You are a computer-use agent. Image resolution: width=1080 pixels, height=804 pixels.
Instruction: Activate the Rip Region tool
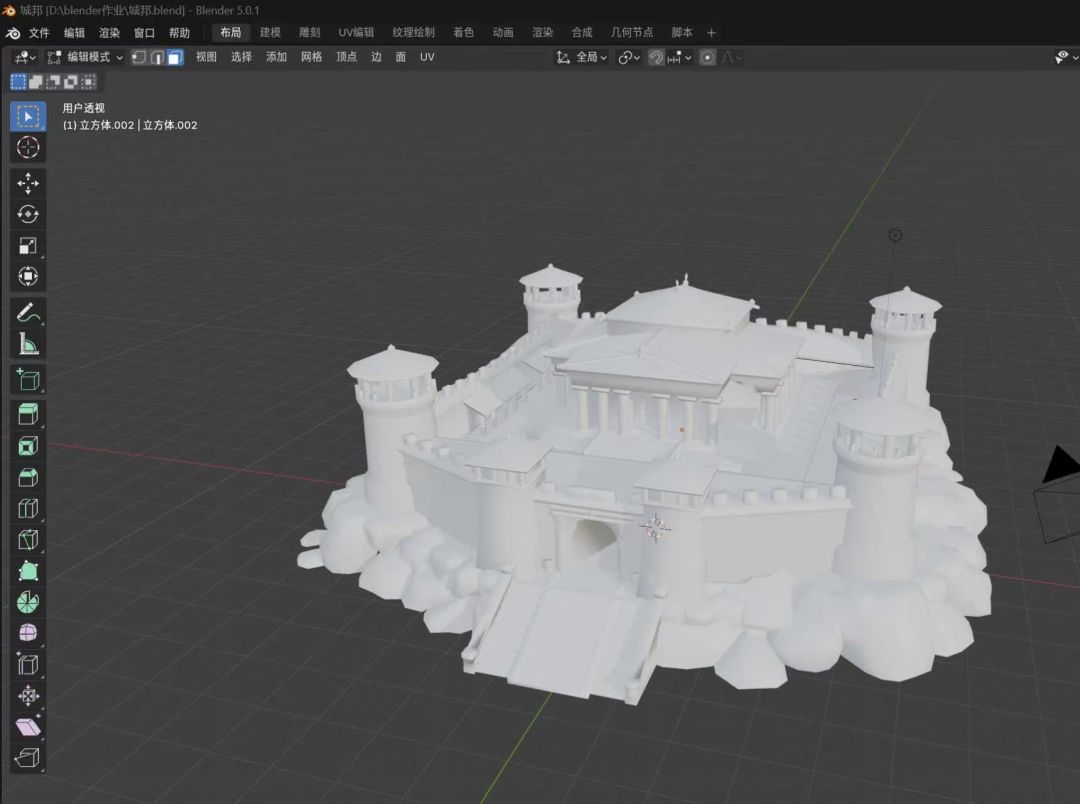[28, 759]
